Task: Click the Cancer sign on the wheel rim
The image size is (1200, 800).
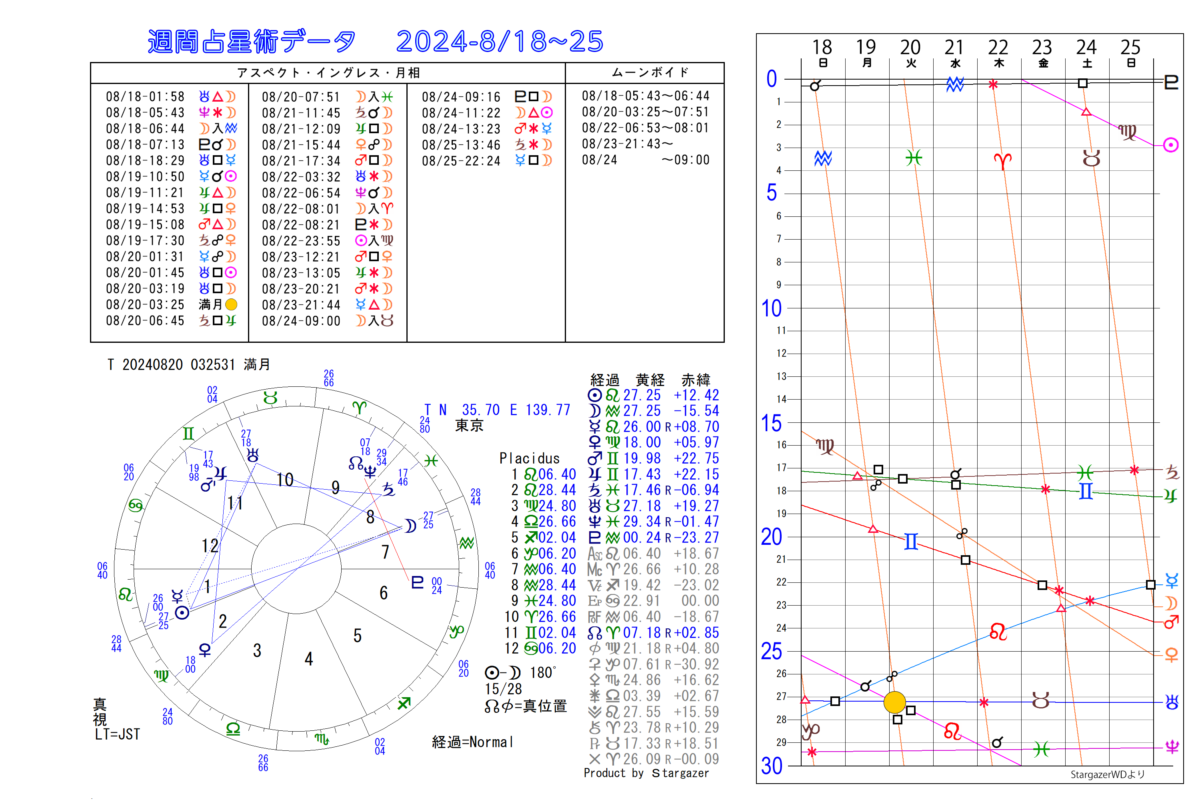Action: tap(133, 504)
